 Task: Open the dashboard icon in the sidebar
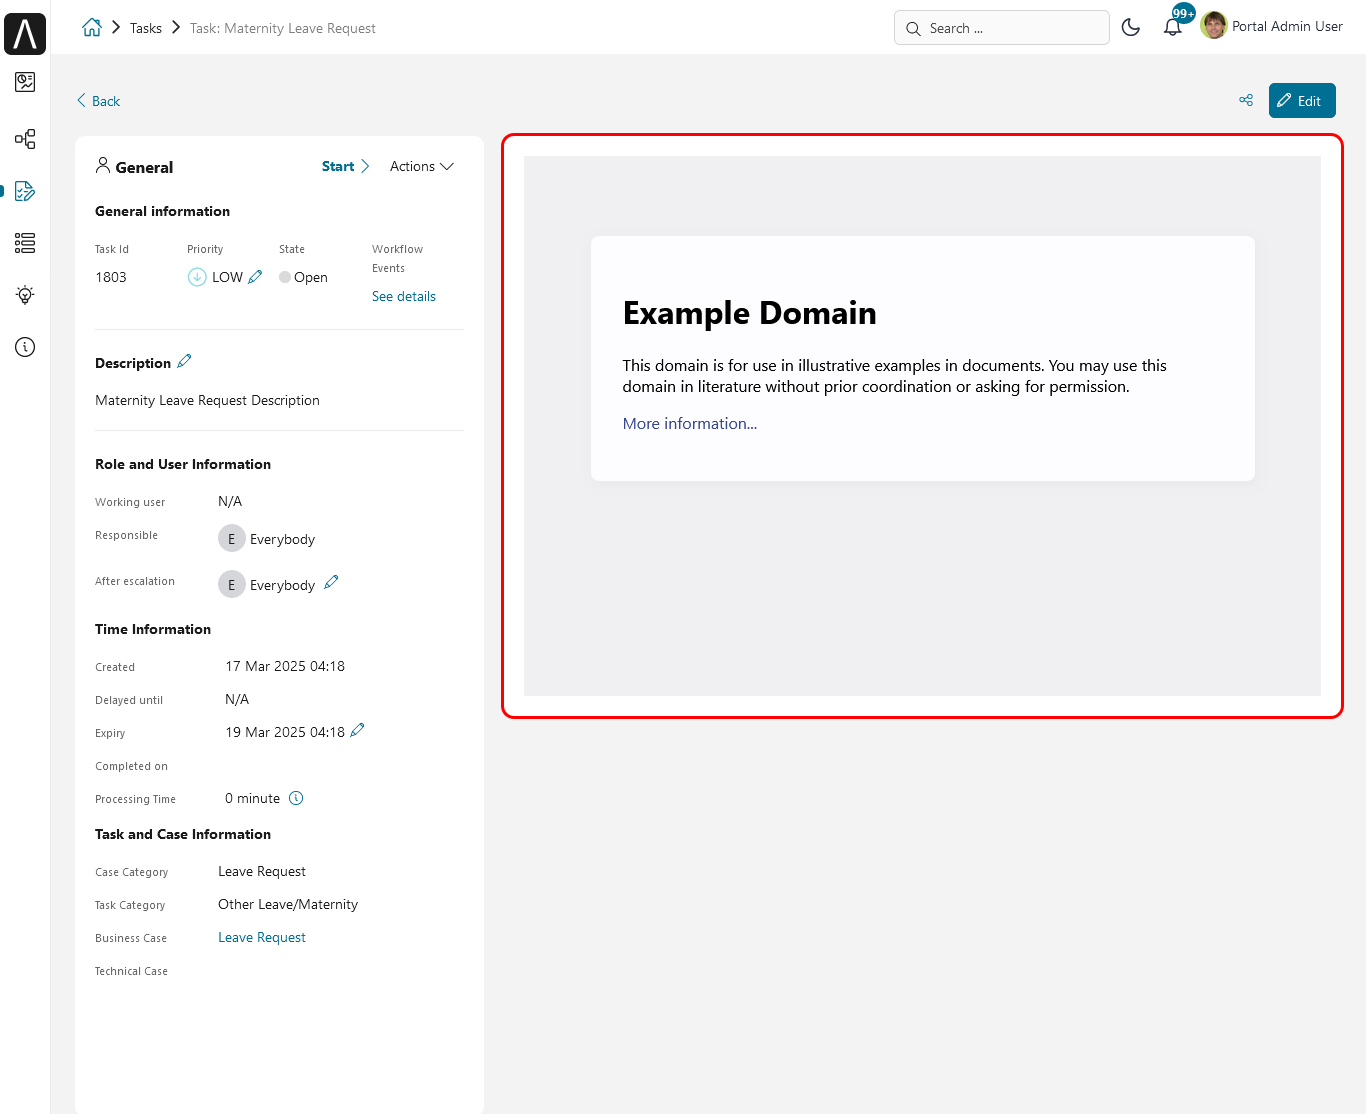coord(25,82)
